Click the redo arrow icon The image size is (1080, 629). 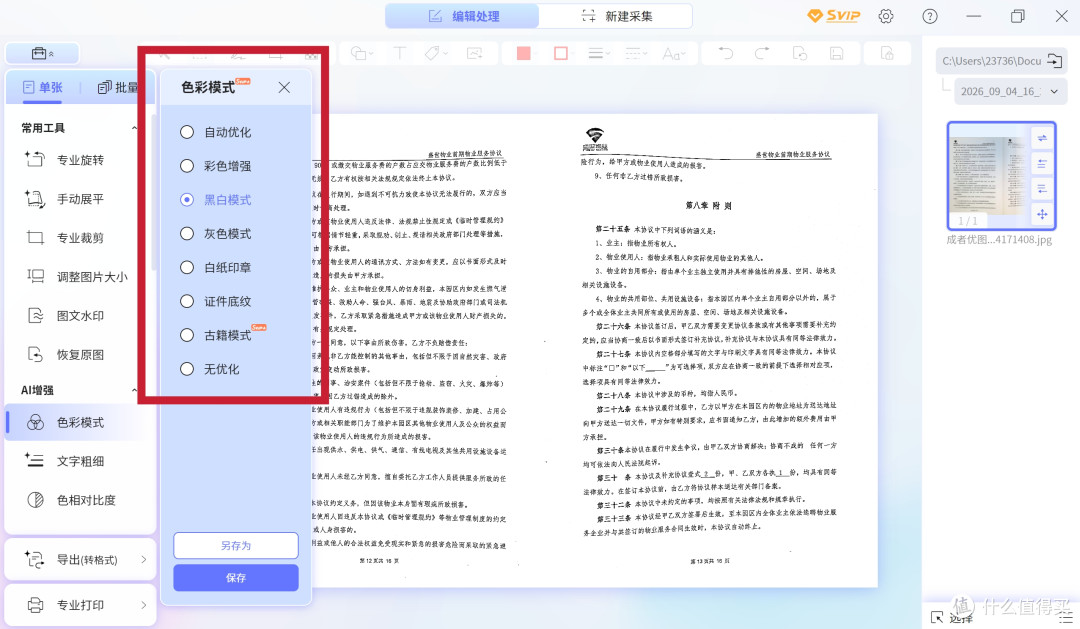tap(762, 54)
